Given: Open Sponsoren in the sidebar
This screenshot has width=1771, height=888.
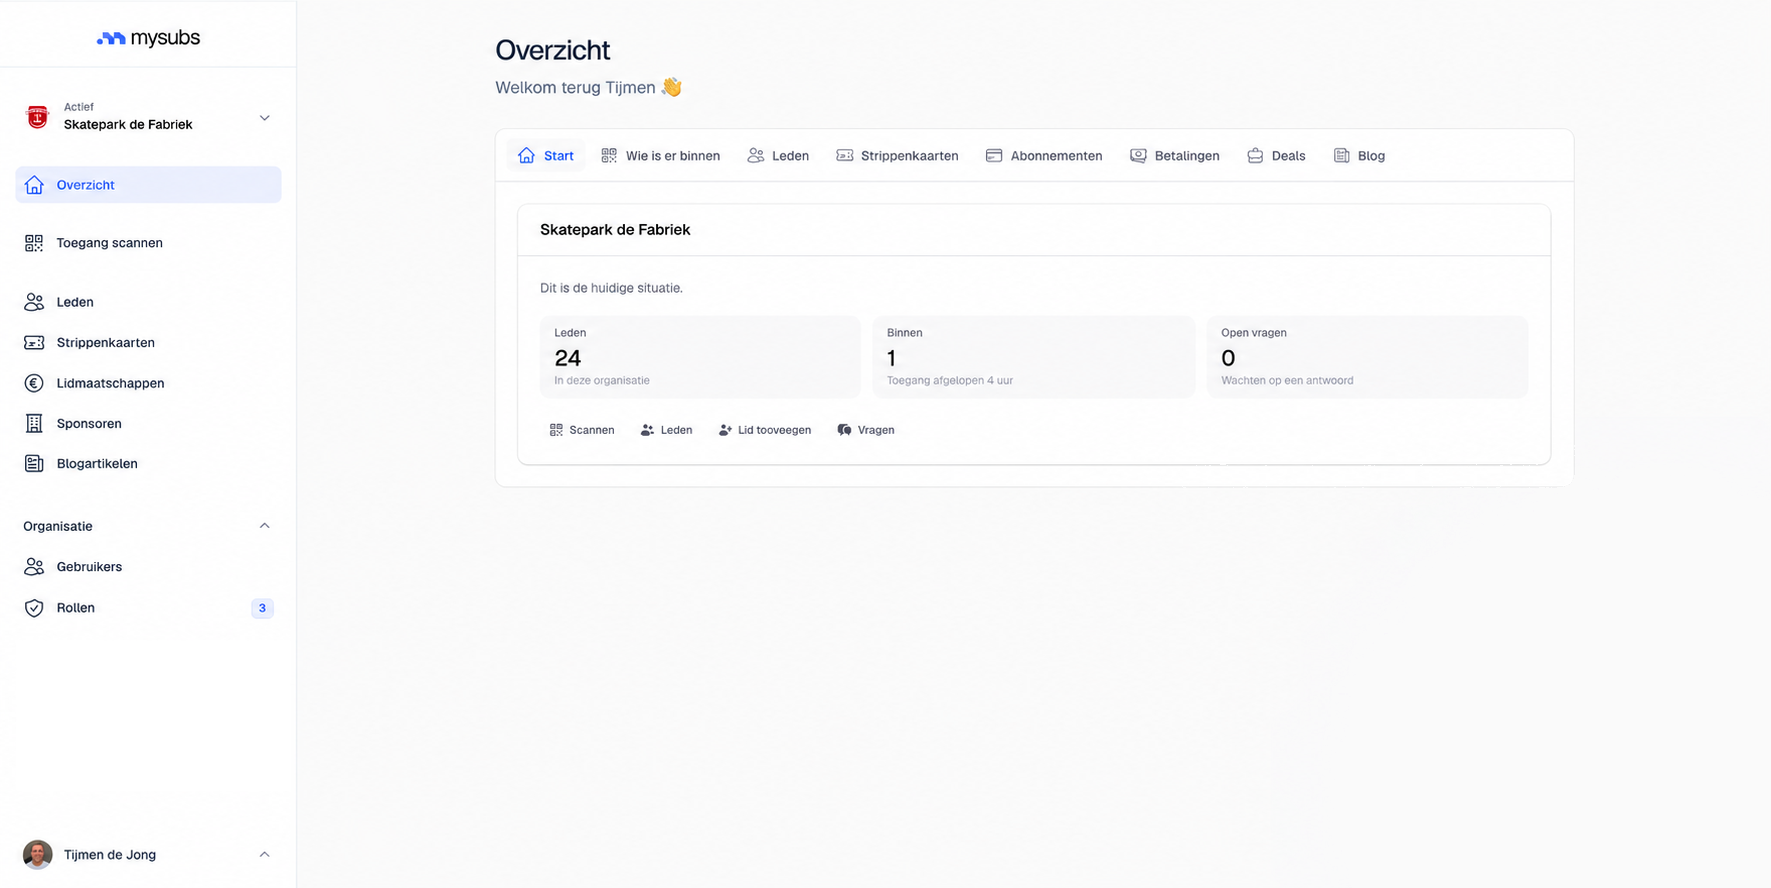Looking at the screenshot, I should [x=148, y=424].
